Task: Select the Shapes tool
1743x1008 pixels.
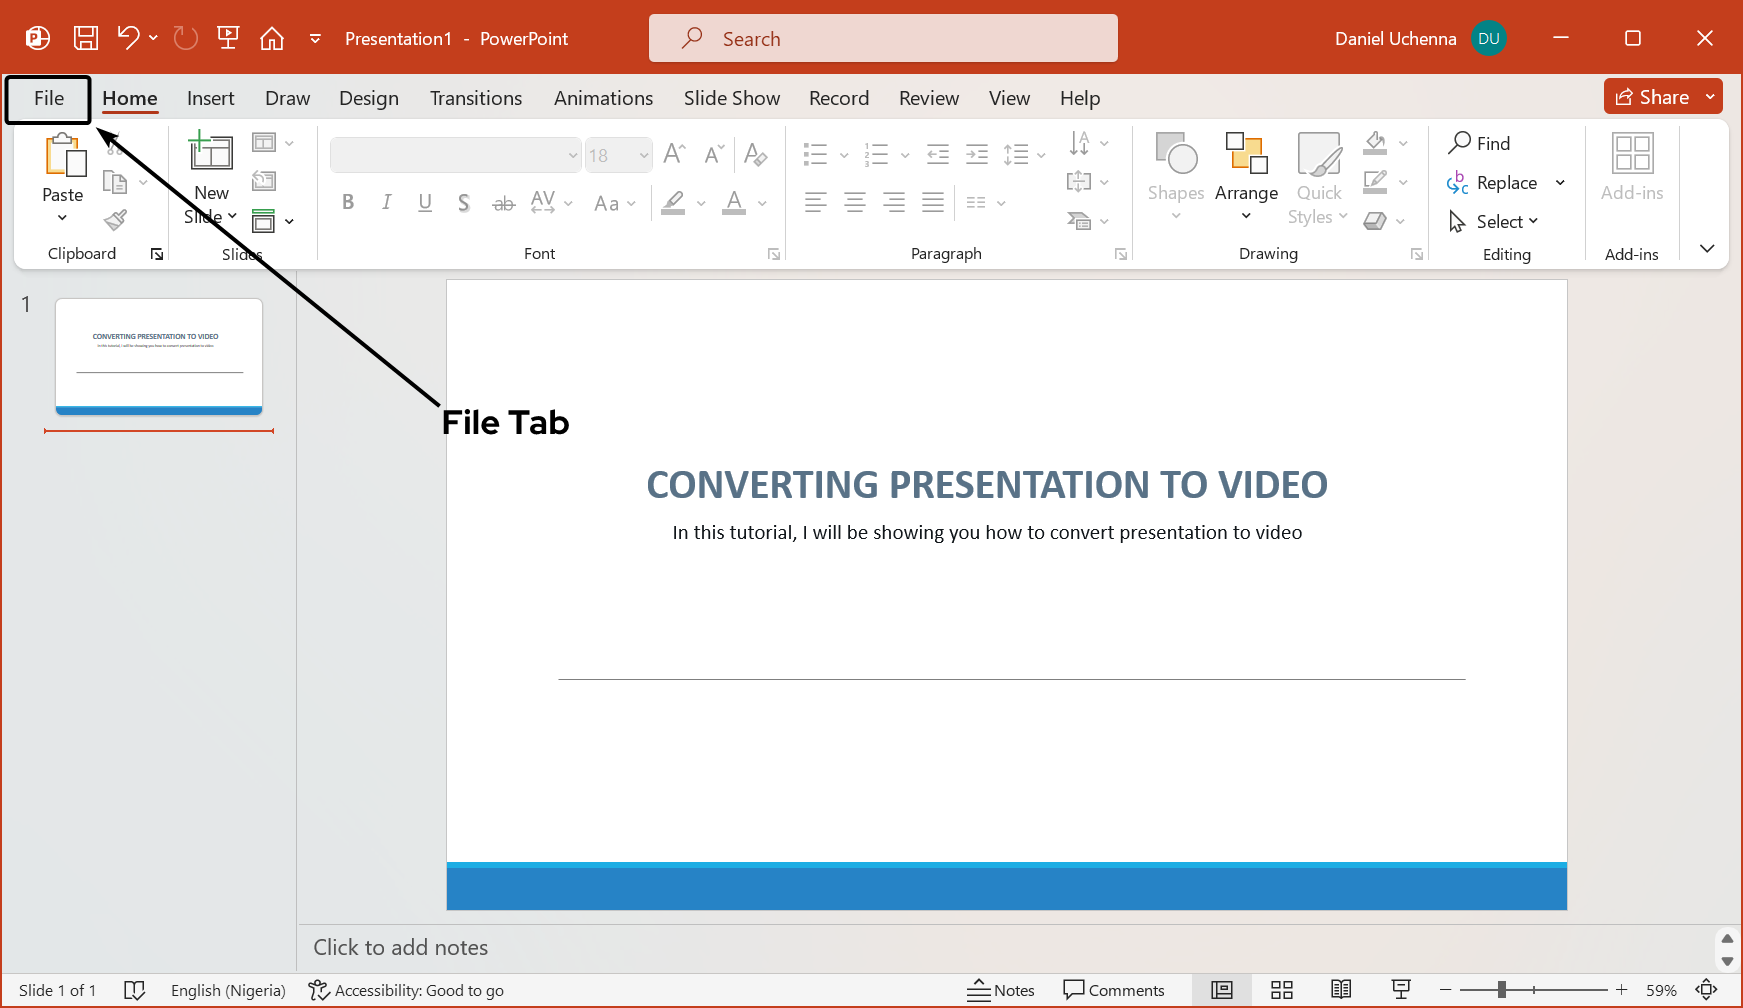Action: click(1175, 176)
